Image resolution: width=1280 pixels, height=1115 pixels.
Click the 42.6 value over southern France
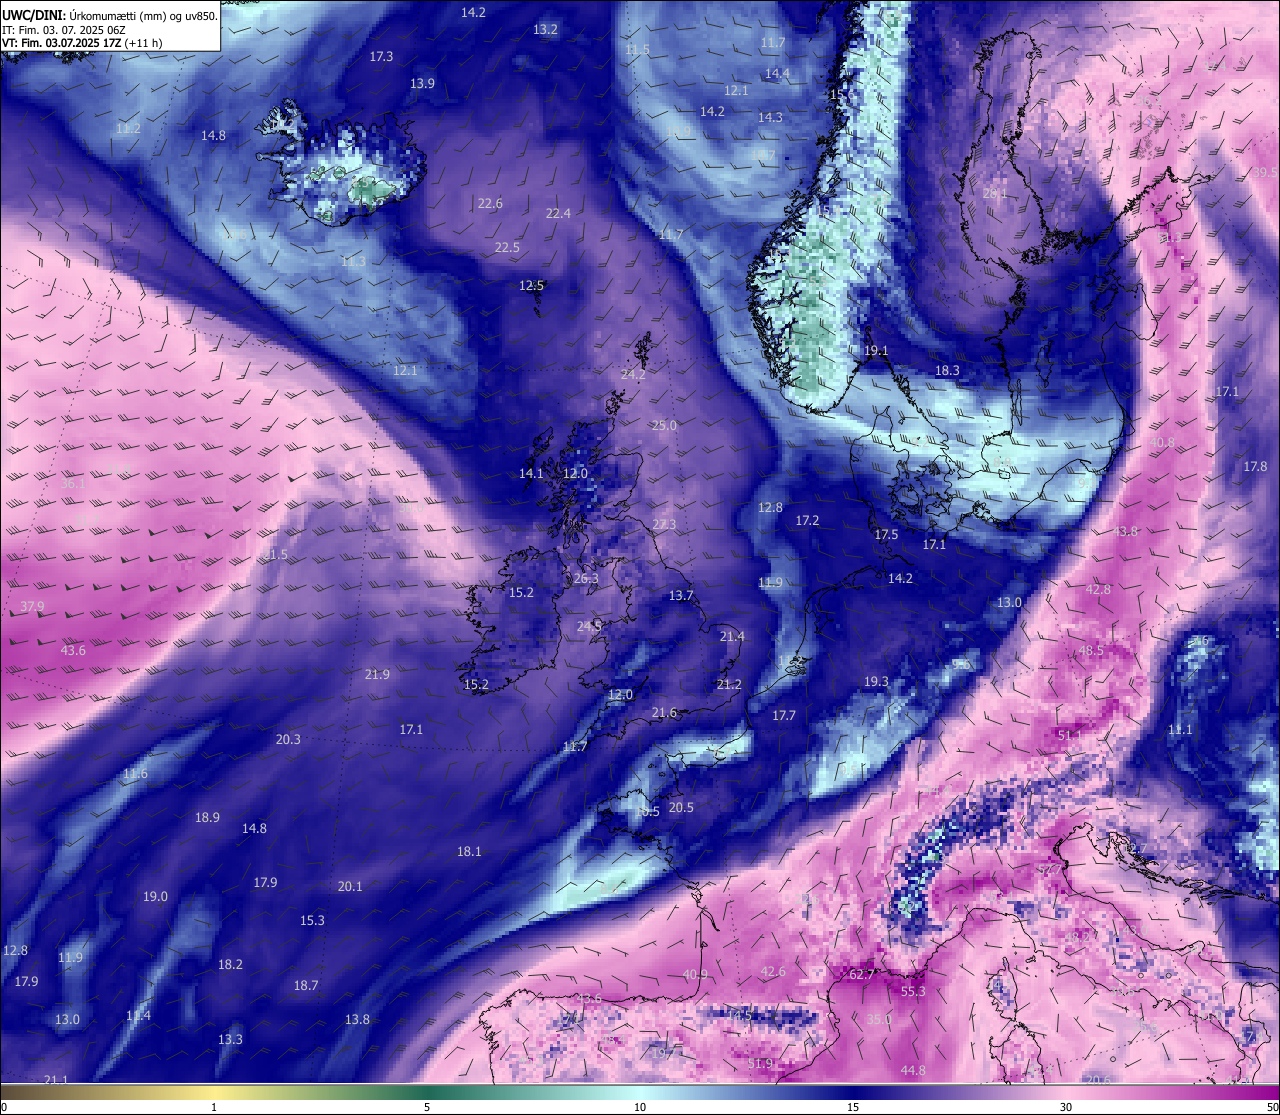click(x=773, y=972)
